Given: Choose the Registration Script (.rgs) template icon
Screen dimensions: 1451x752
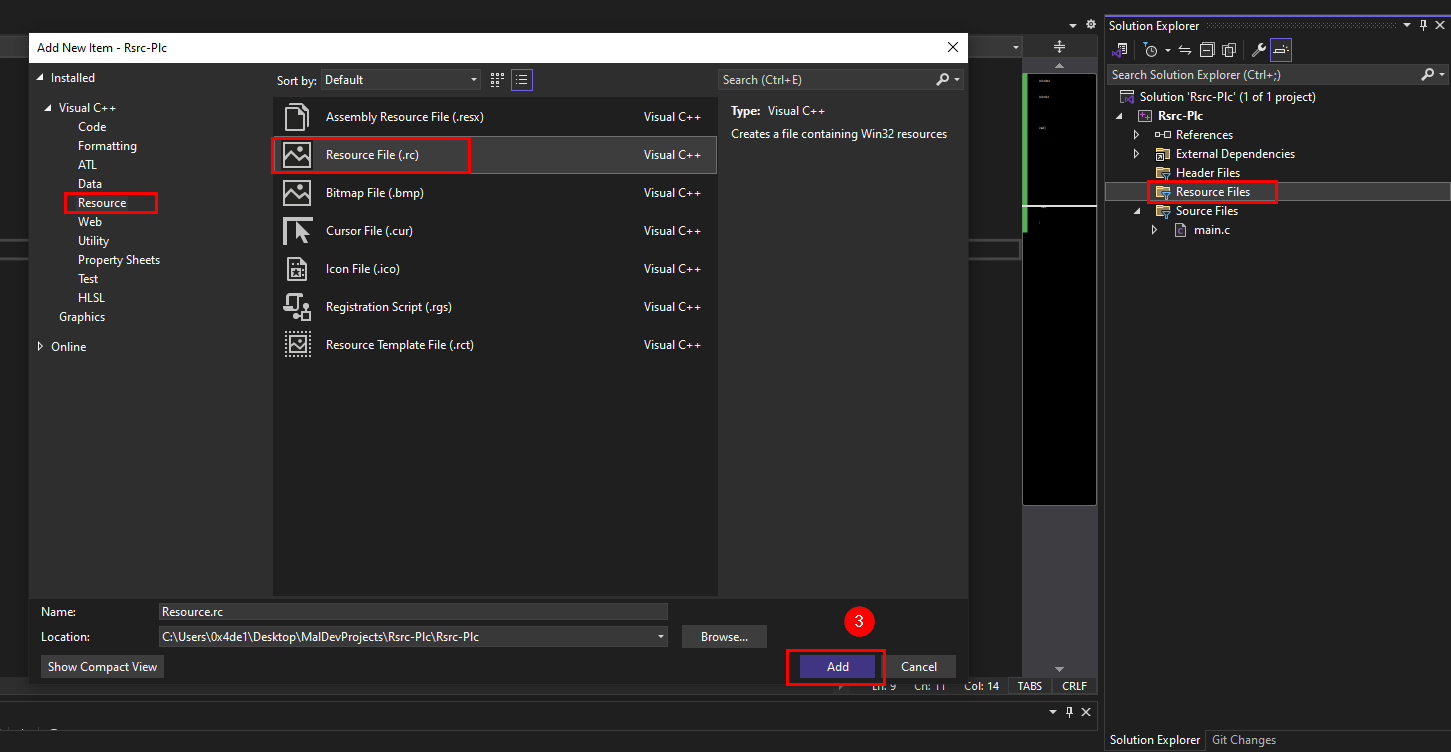Looking at the screenshot, I should click(297, 307).
